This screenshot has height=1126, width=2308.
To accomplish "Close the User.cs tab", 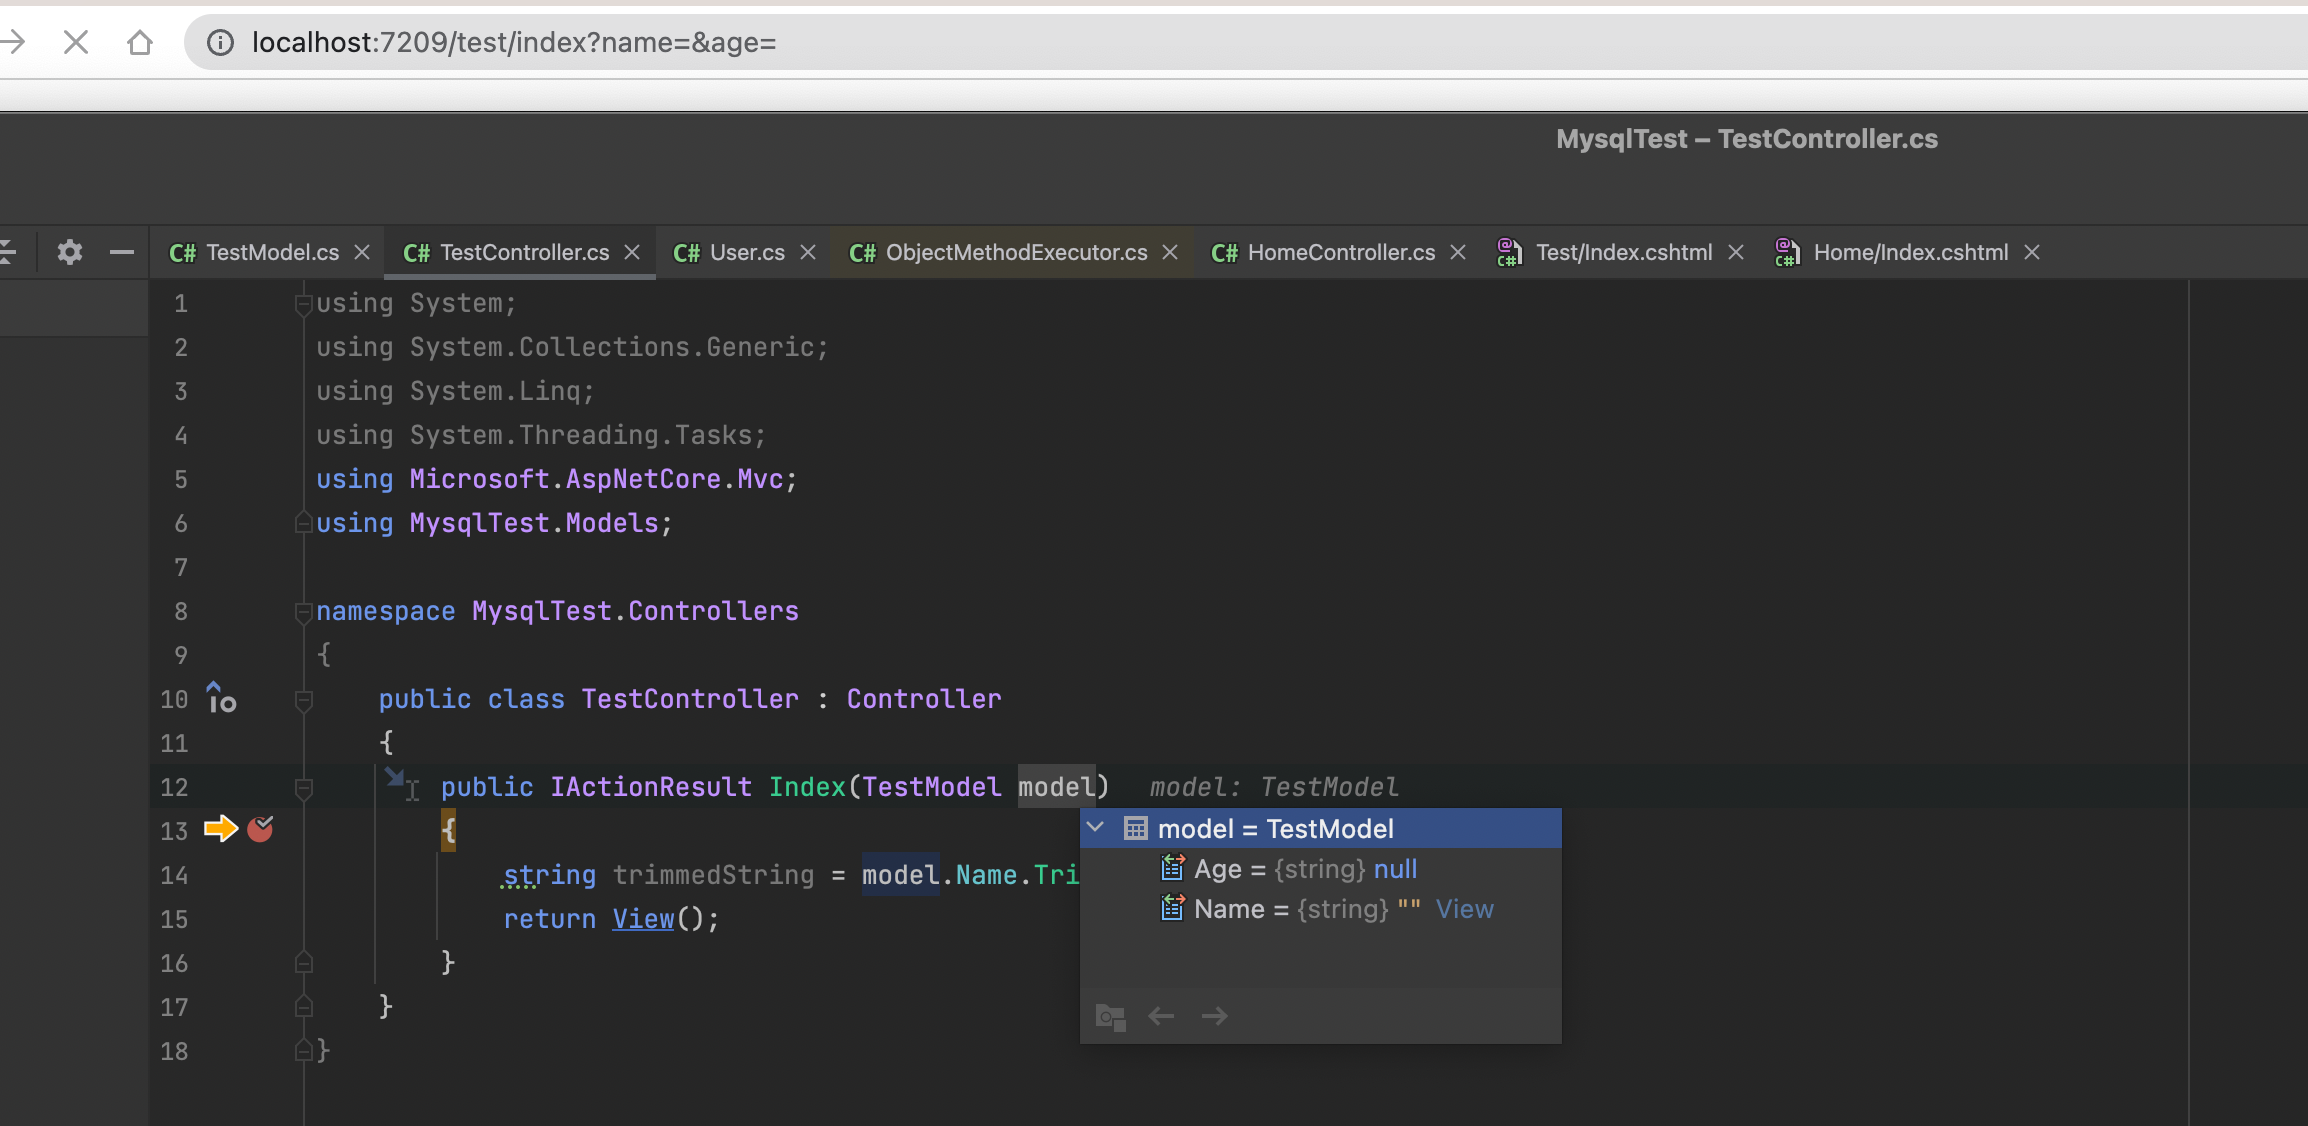I will point(808,252).
